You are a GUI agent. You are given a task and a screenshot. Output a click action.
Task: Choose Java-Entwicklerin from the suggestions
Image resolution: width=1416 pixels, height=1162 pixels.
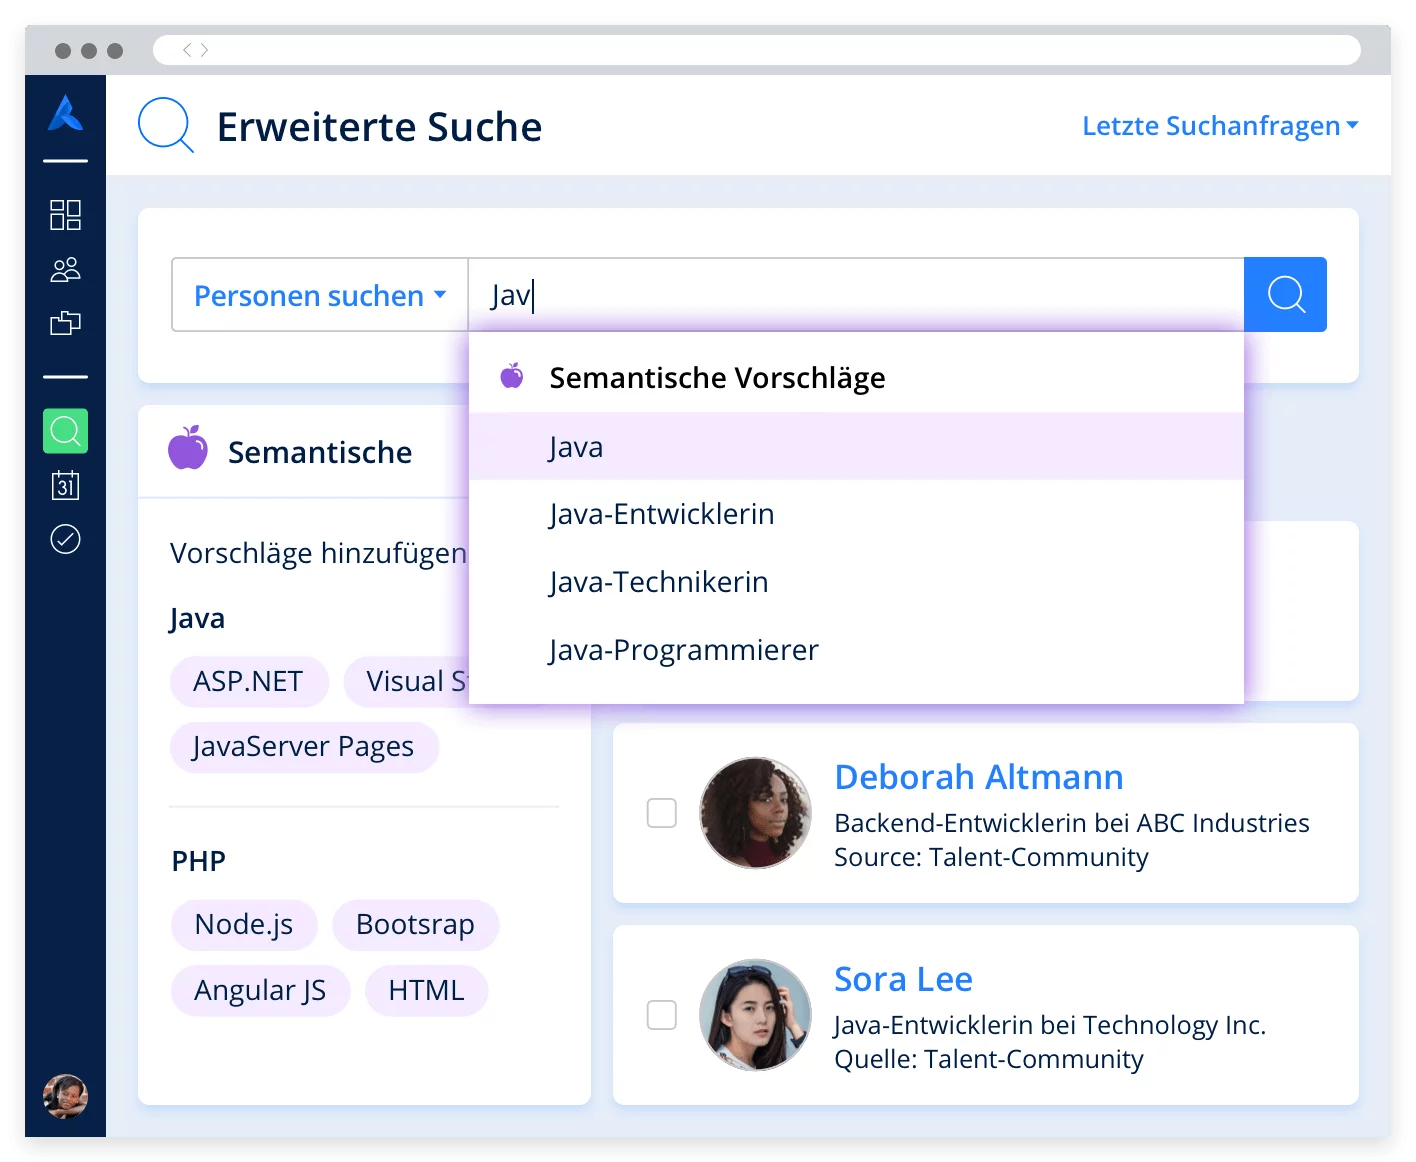coord(662,514)
